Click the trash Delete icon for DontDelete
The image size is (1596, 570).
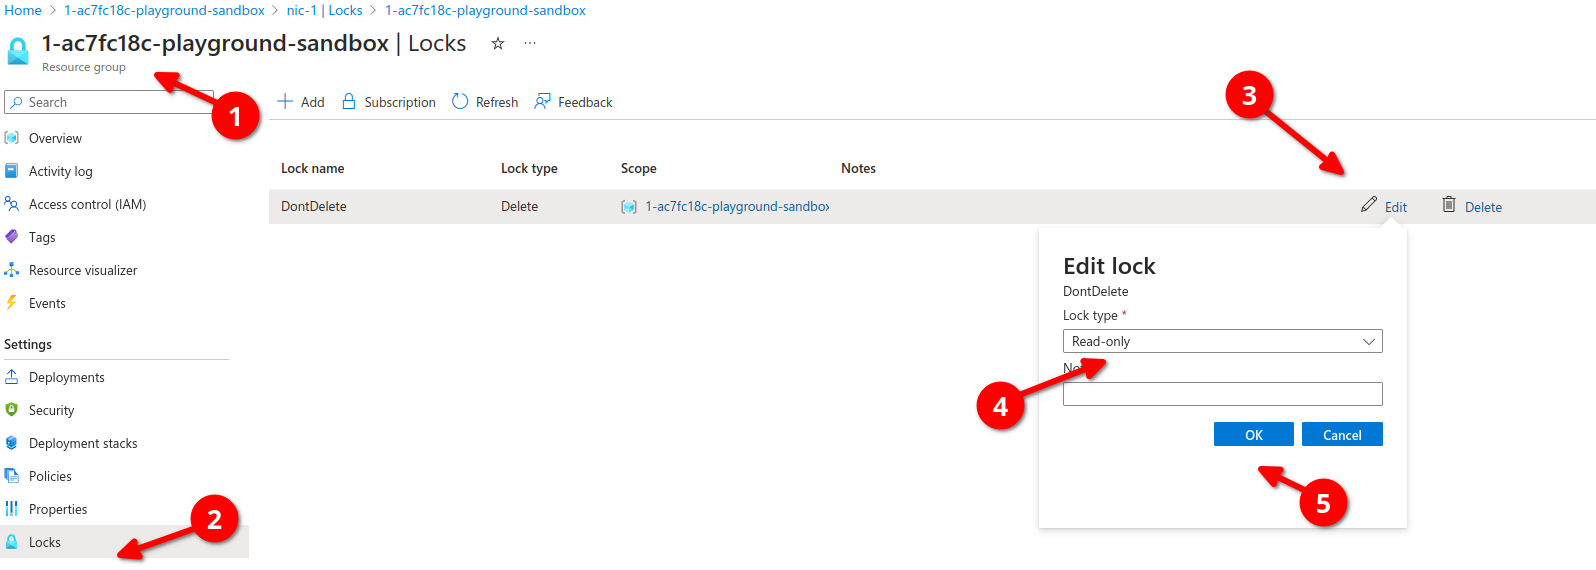point(1448,205)
